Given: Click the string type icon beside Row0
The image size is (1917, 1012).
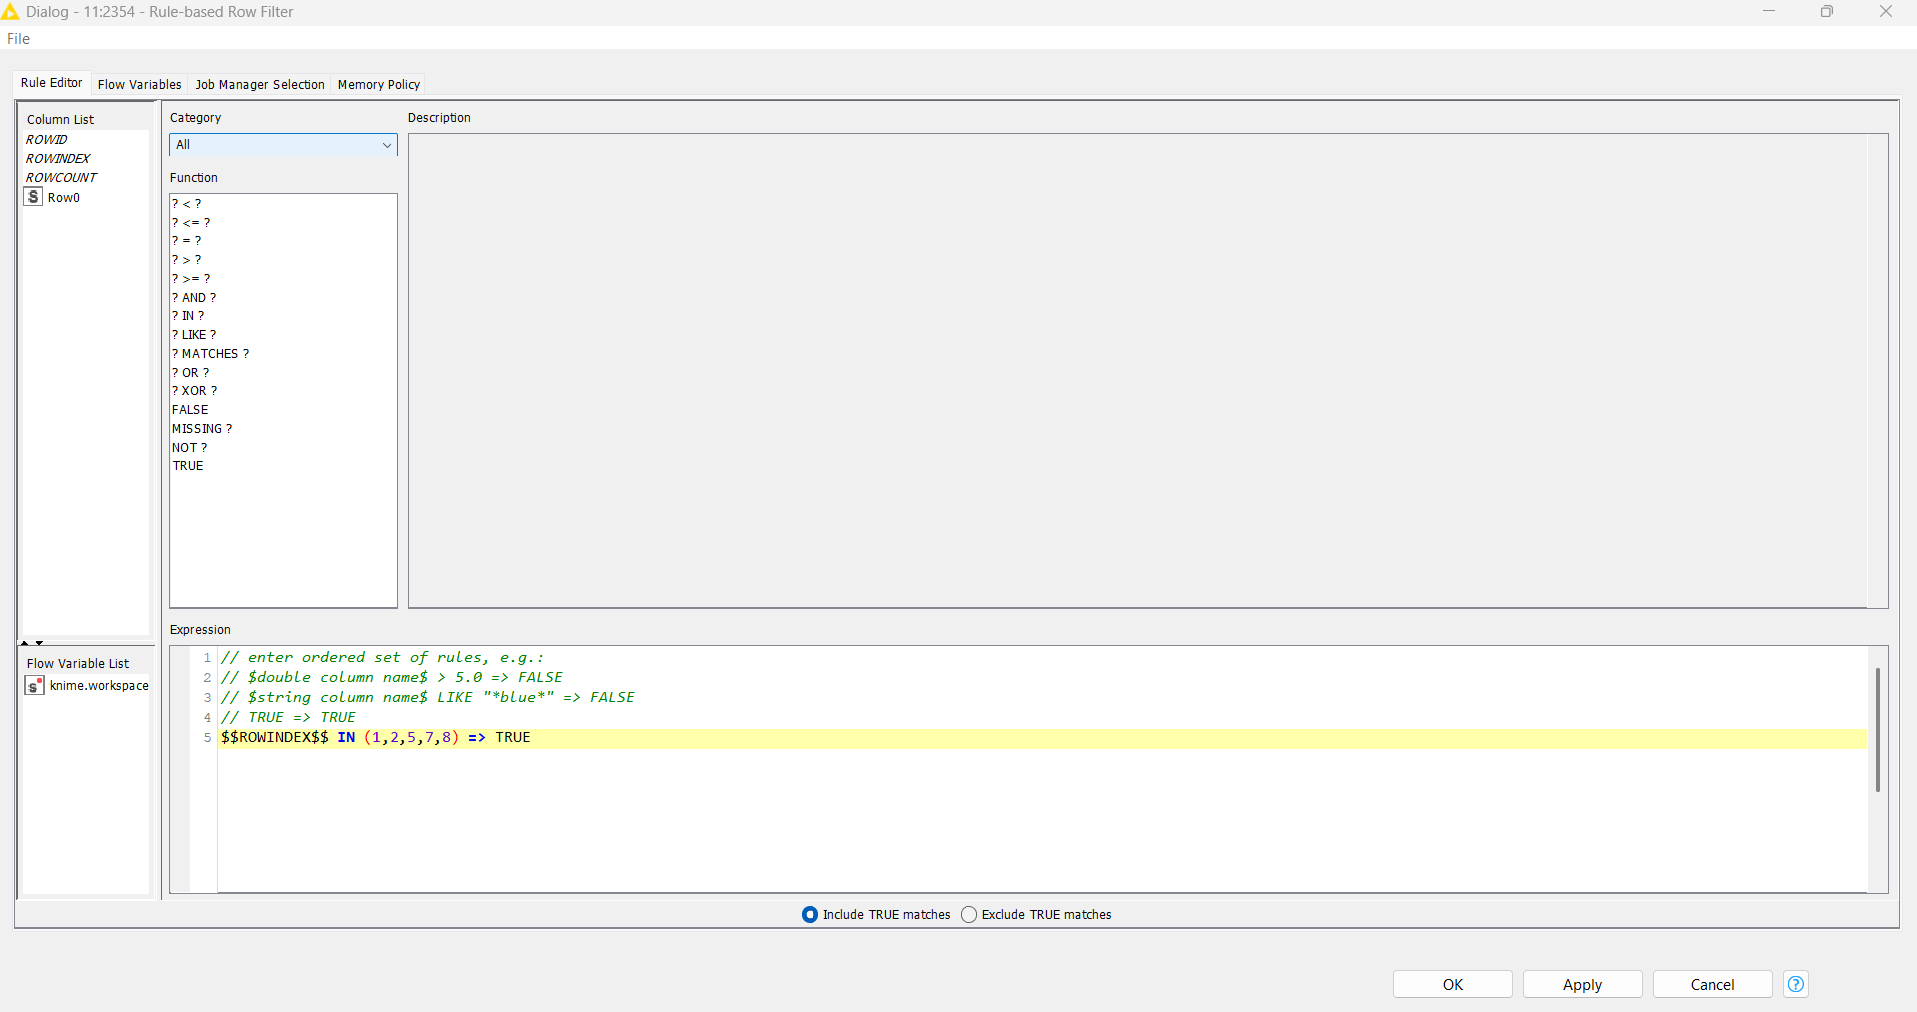Looking at the screenshot, I should [34, 197].
